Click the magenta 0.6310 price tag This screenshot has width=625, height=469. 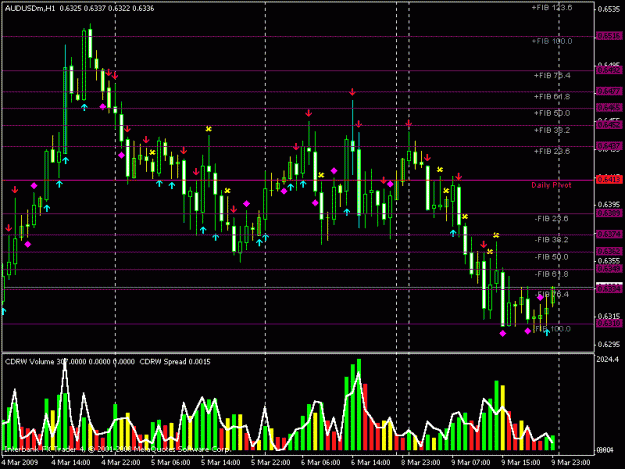(609, 323)
